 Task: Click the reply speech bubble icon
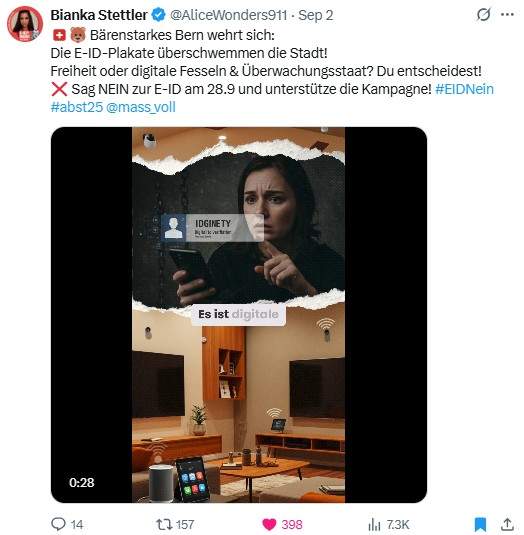(58, 524)
